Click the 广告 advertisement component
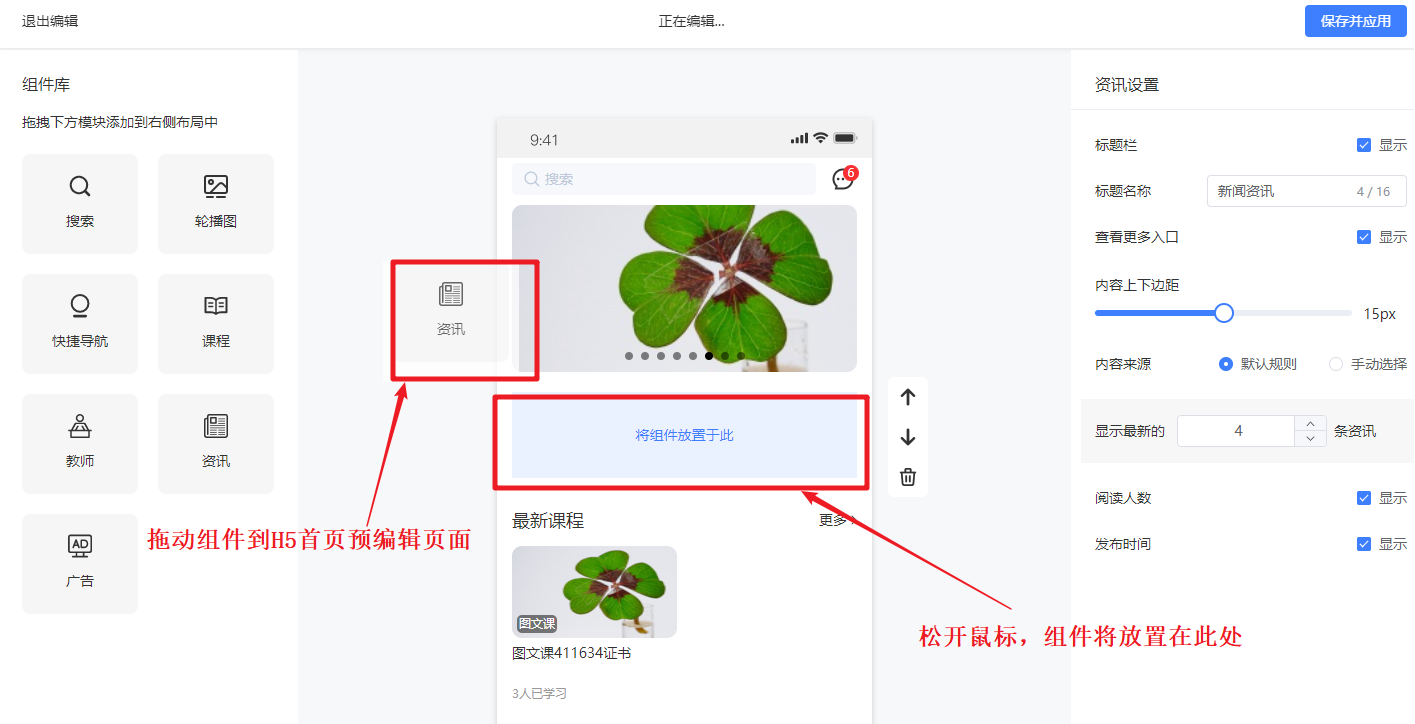Screen dimensions: 1415x724 (80, 563)
